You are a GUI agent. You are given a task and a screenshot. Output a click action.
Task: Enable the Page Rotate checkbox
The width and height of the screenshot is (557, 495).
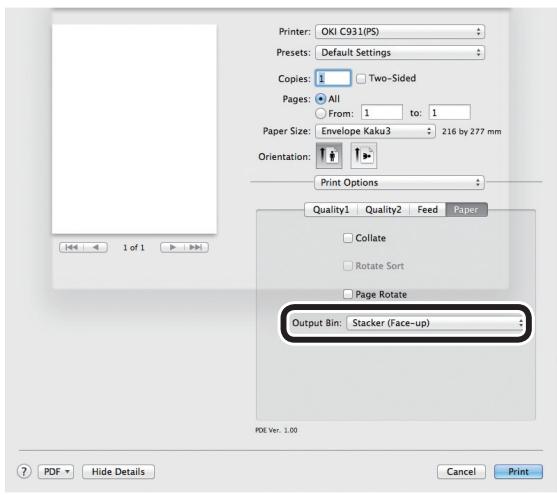tap(348, 294)
